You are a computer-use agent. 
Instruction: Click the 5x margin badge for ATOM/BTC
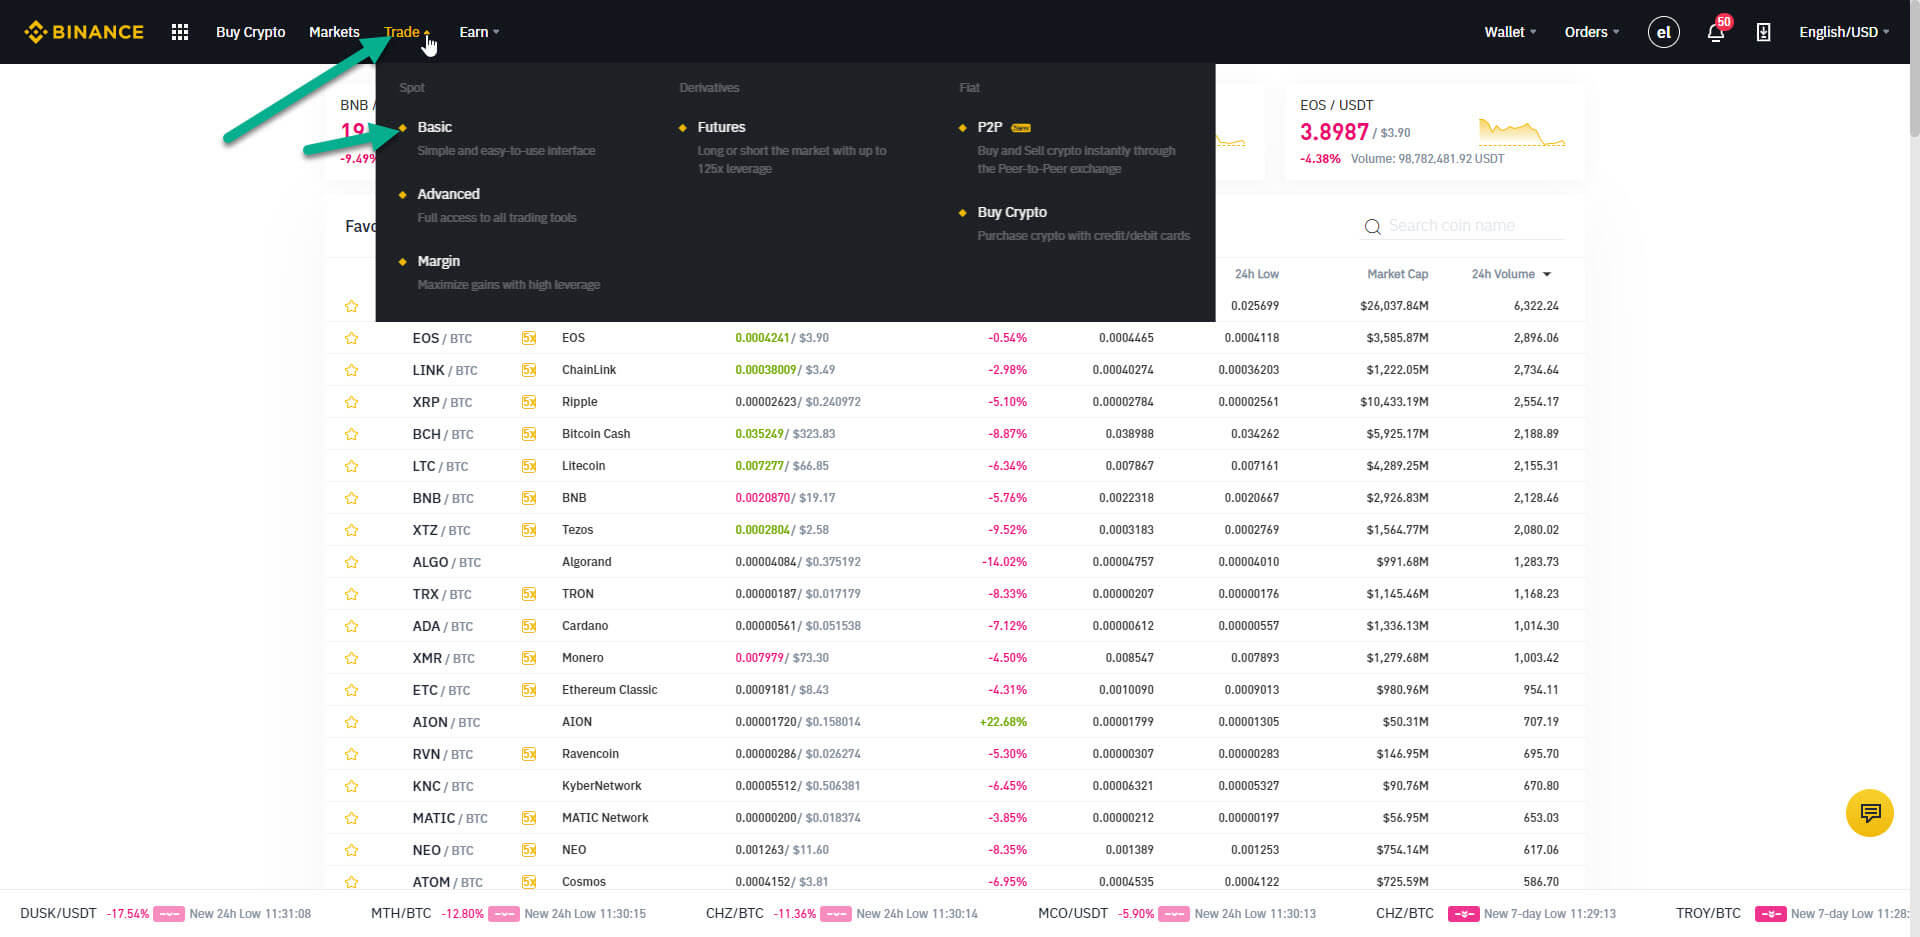click(529, 882)
